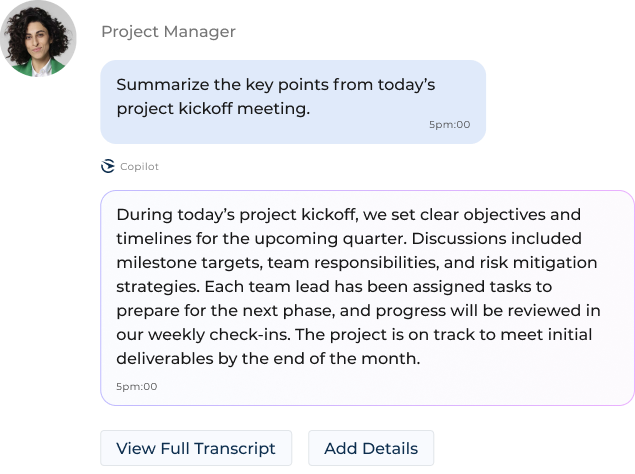
Task: Select the Copilot sender label
Action: (x=139, y=166)
